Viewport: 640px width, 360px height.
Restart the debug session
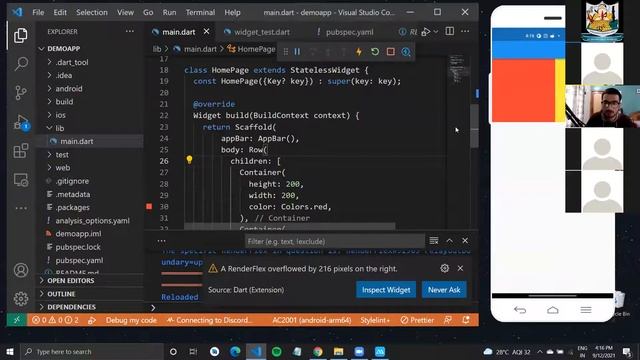[x=375, y=51]
